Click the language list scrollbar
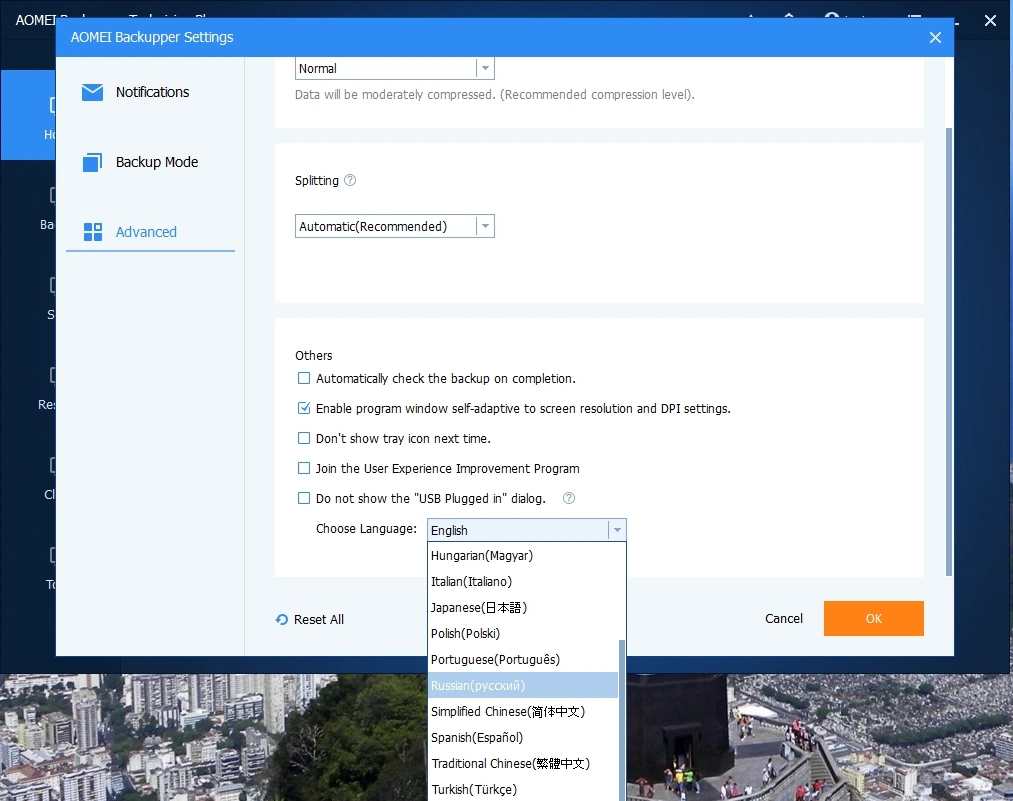1013x801 pixels. 621,720
